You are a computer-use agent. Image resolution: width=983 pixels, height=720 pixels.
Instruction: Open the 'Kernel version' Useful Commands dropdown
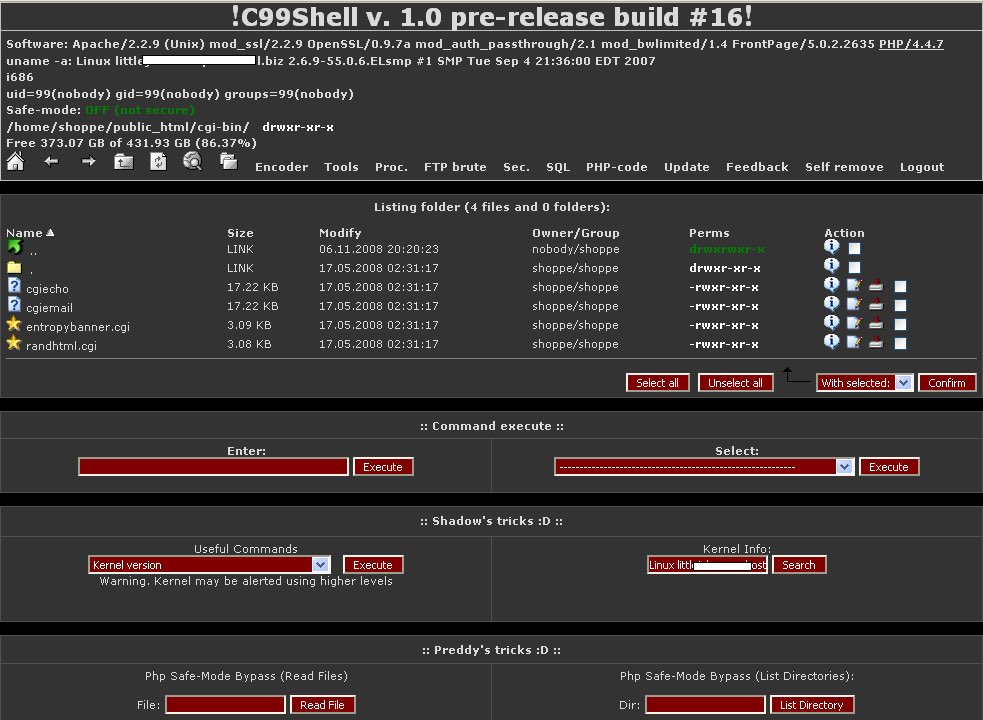pos(209,564)
